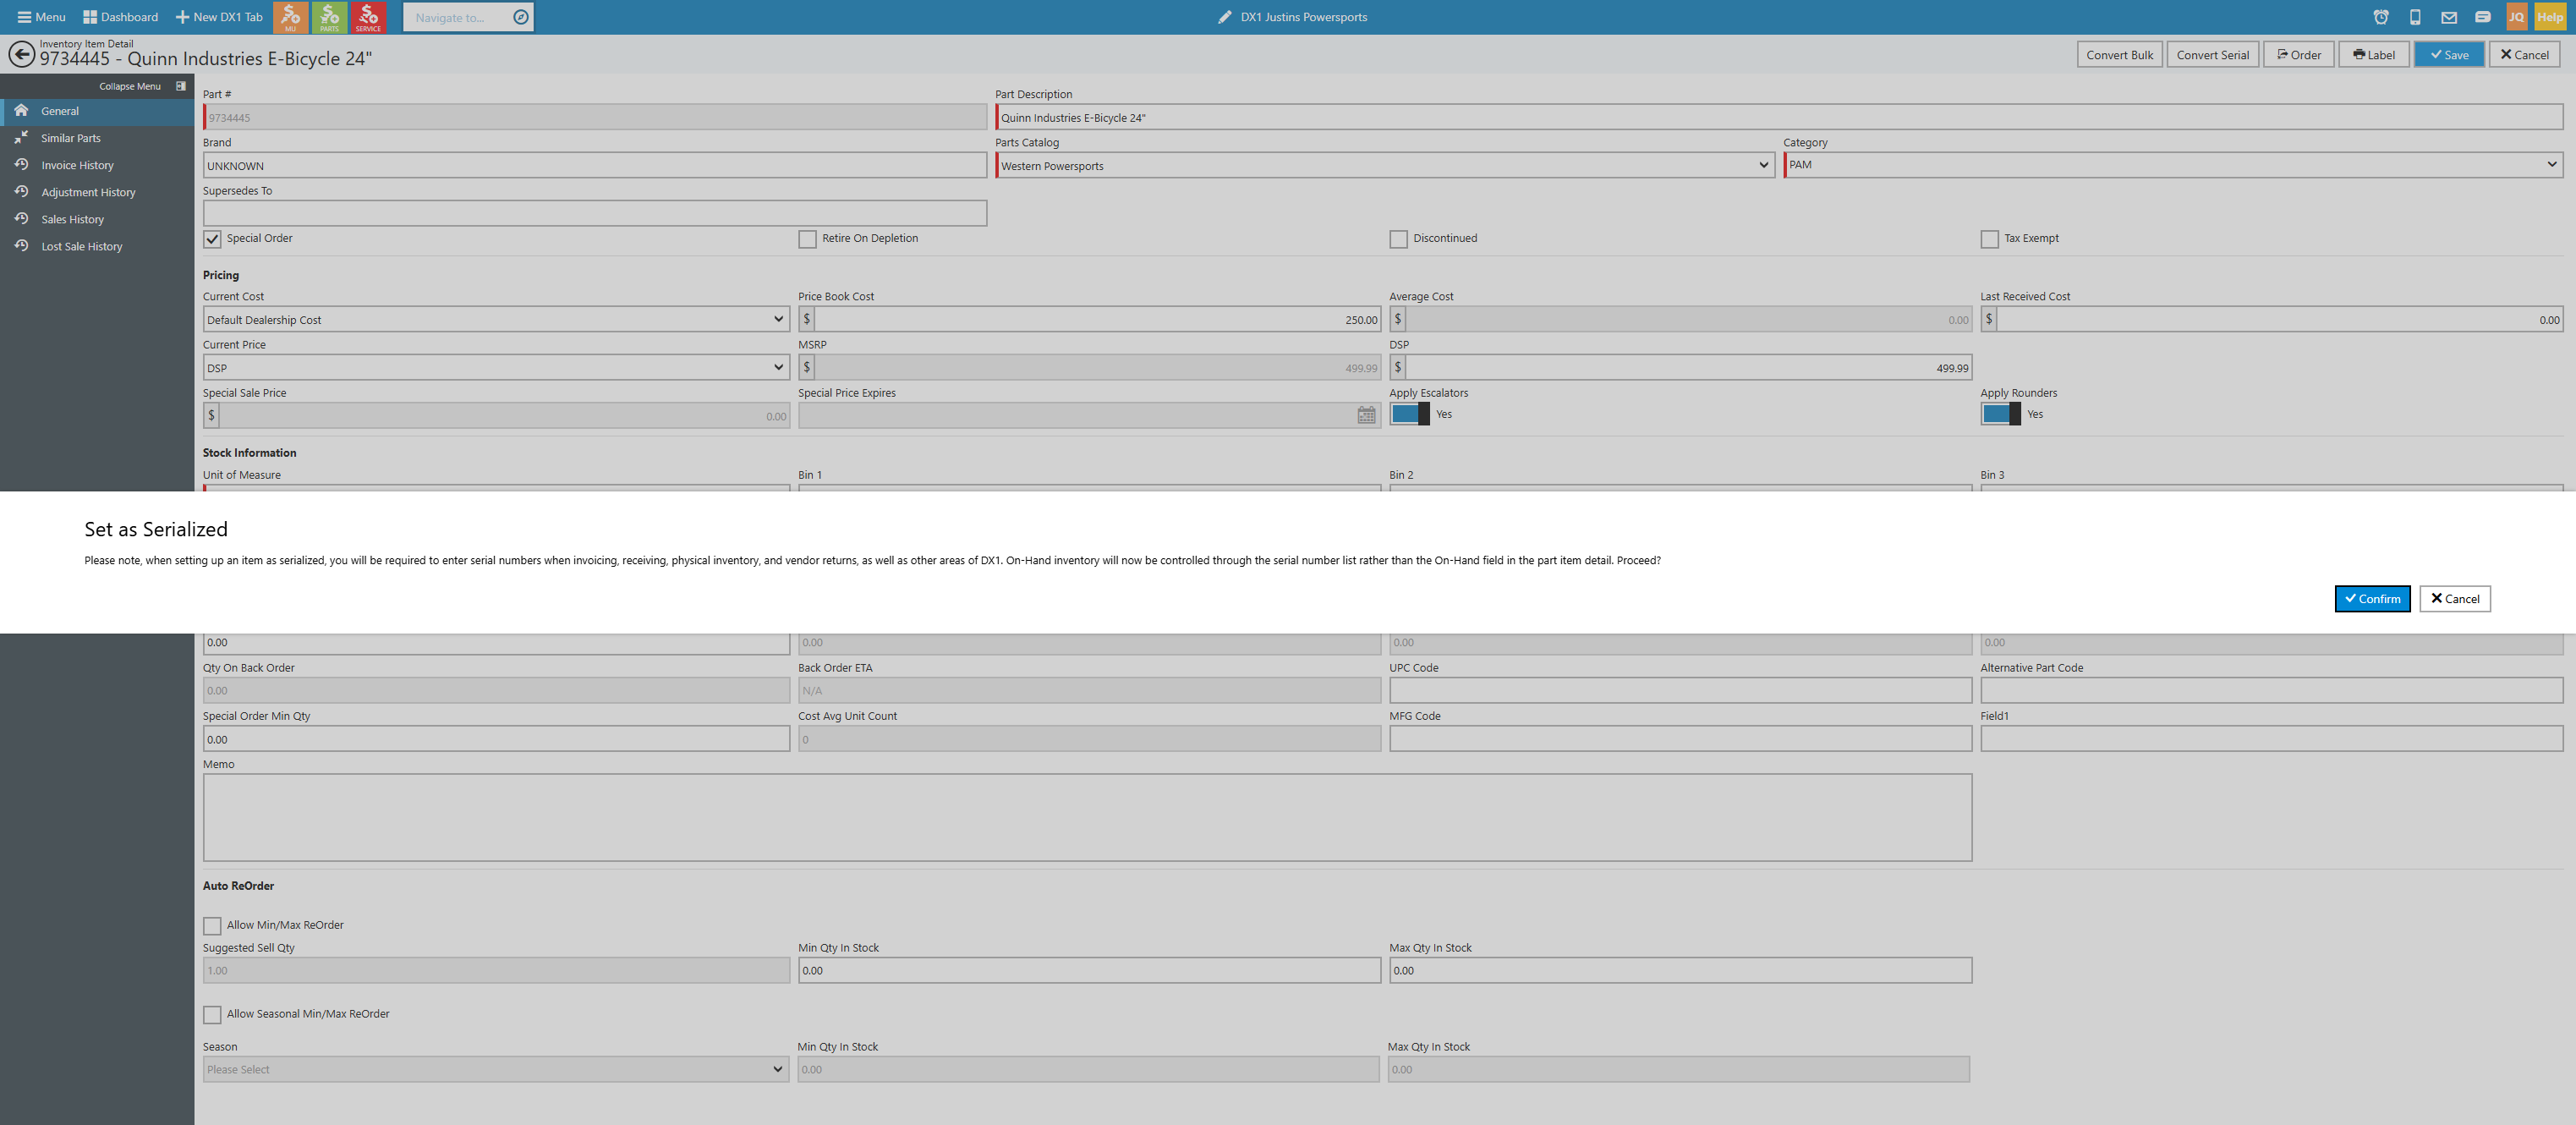This screenshot has width=2576, height=1125.
Task: Cancel the Set as Serialized dialog
Action: tap(2455, 598)
